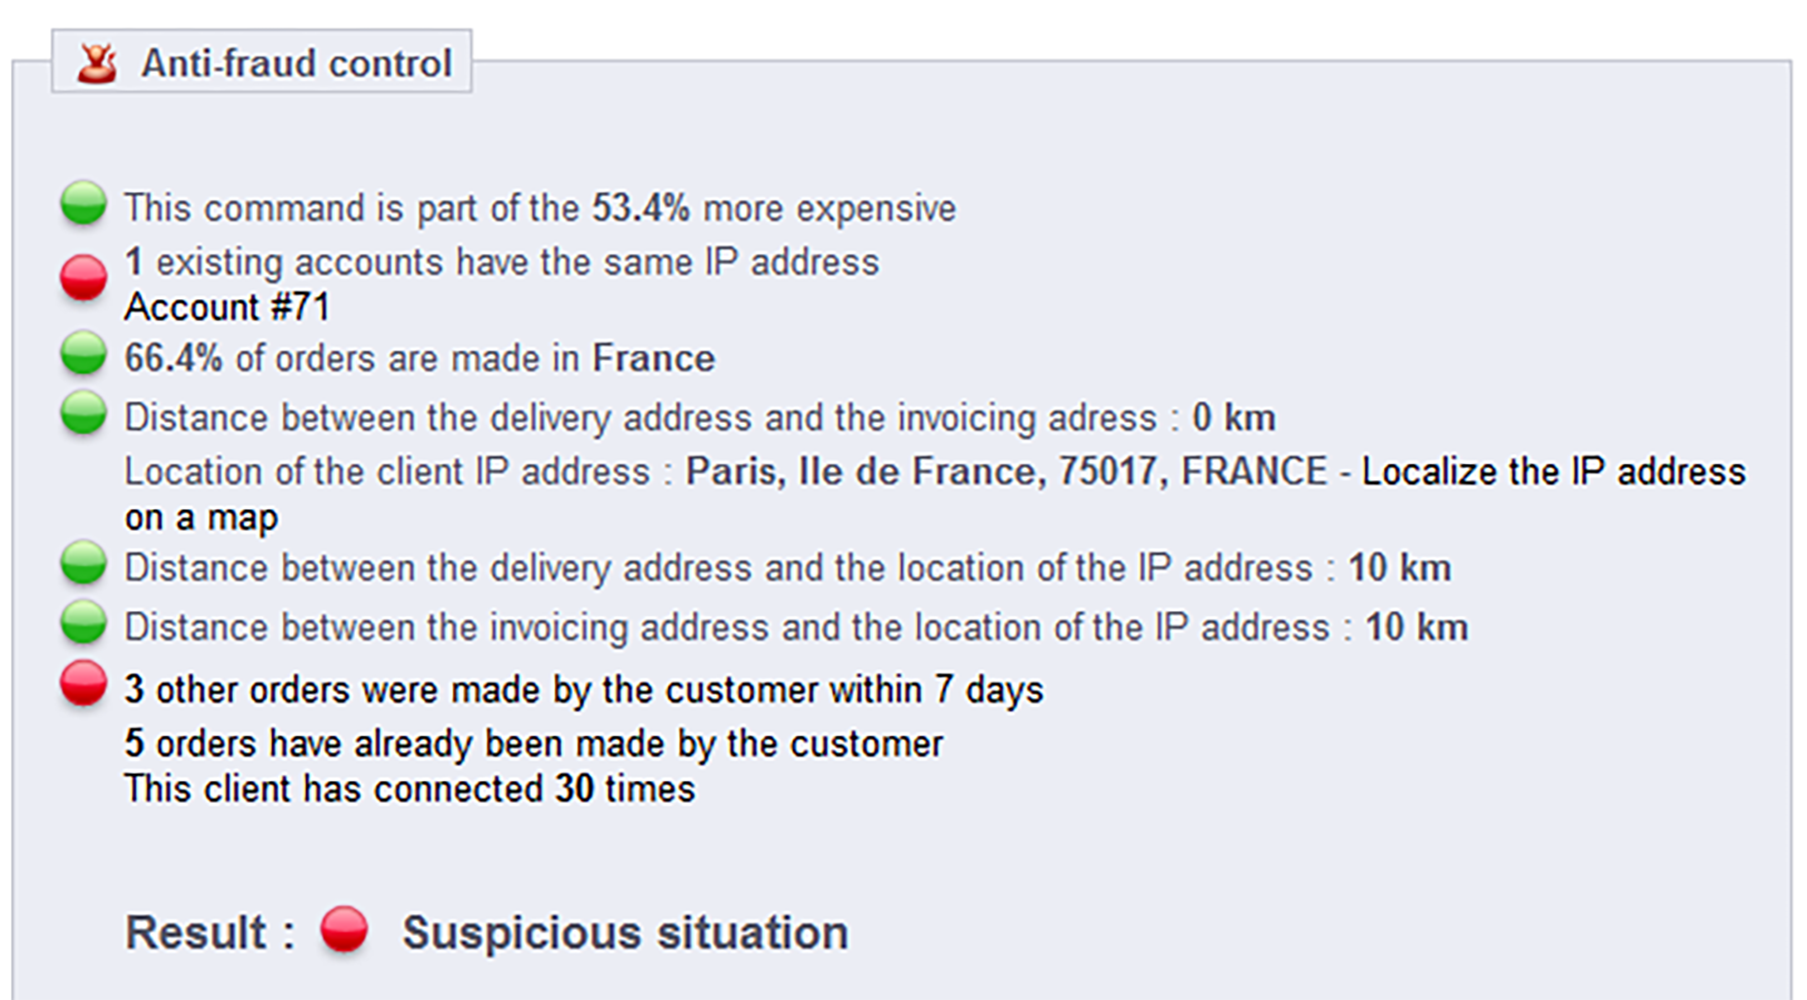Screen dimensions: 1807x1000
Task: Click green dot beside 53.4% more expensive
Action: [x=83, y=203]
